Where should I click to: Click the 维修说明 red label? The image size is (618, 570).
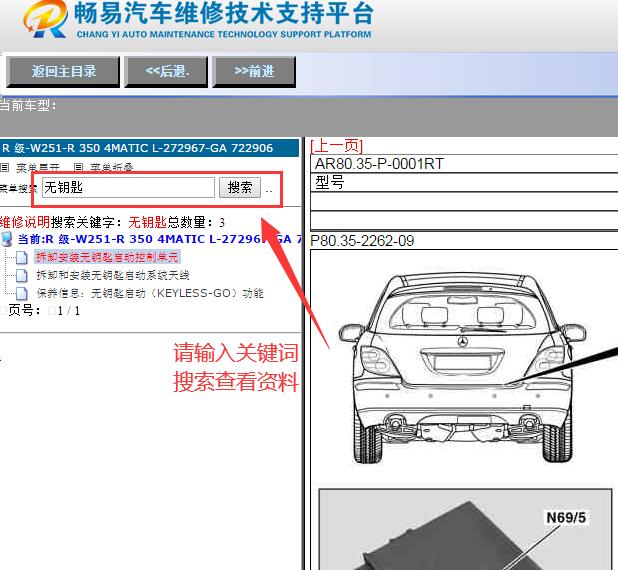coord(25,222)
